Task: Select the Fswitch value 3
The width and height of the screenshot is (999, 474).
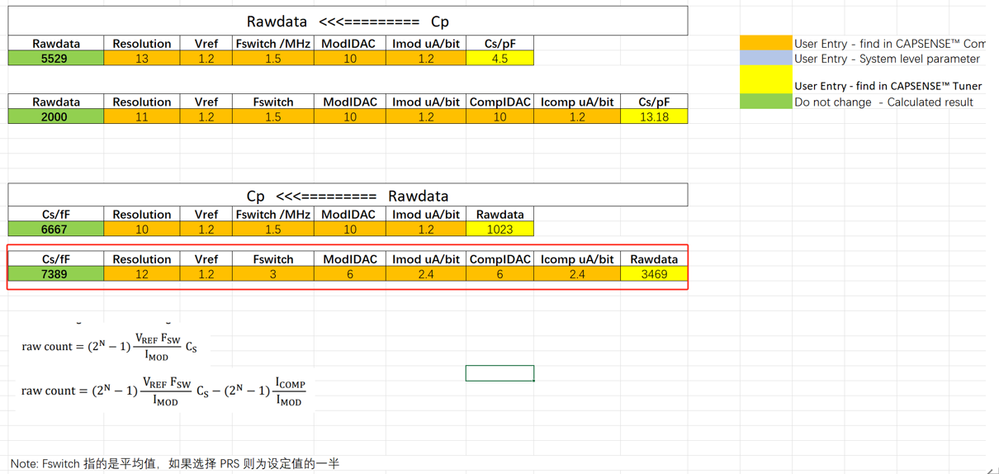Action: click(x=273, y=274)
